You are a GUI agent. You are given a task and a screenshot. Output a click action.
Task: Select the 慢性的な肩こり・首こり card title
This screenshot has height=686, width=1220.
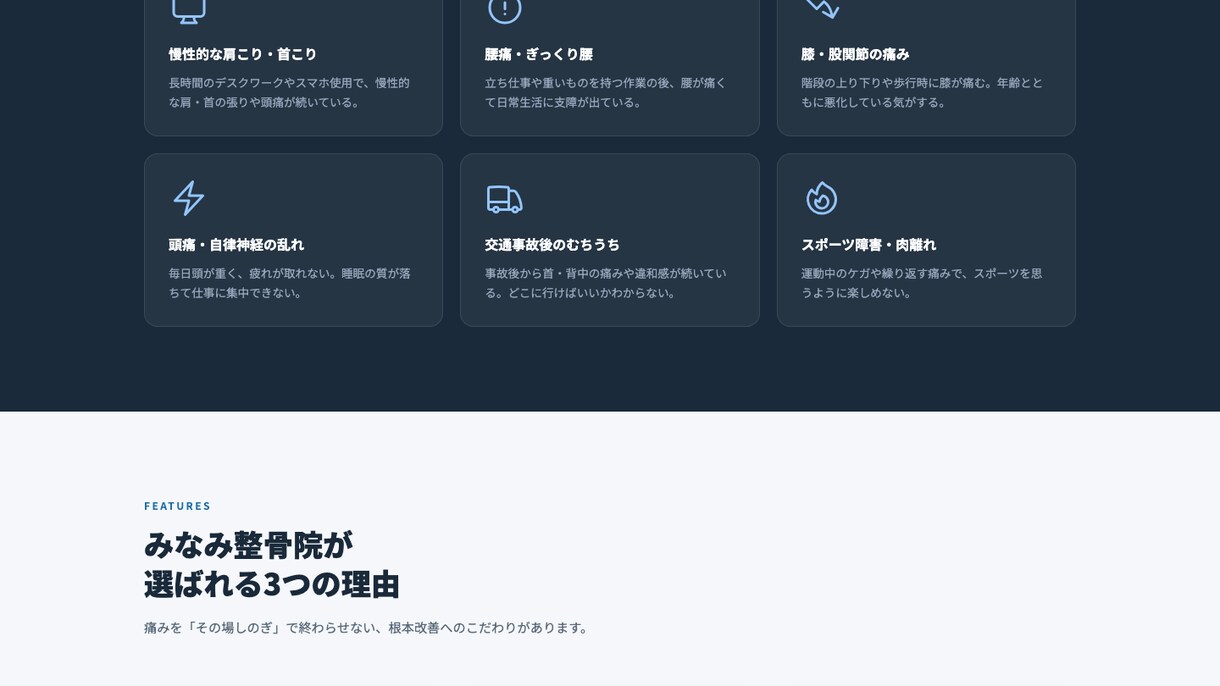point(243,54)
